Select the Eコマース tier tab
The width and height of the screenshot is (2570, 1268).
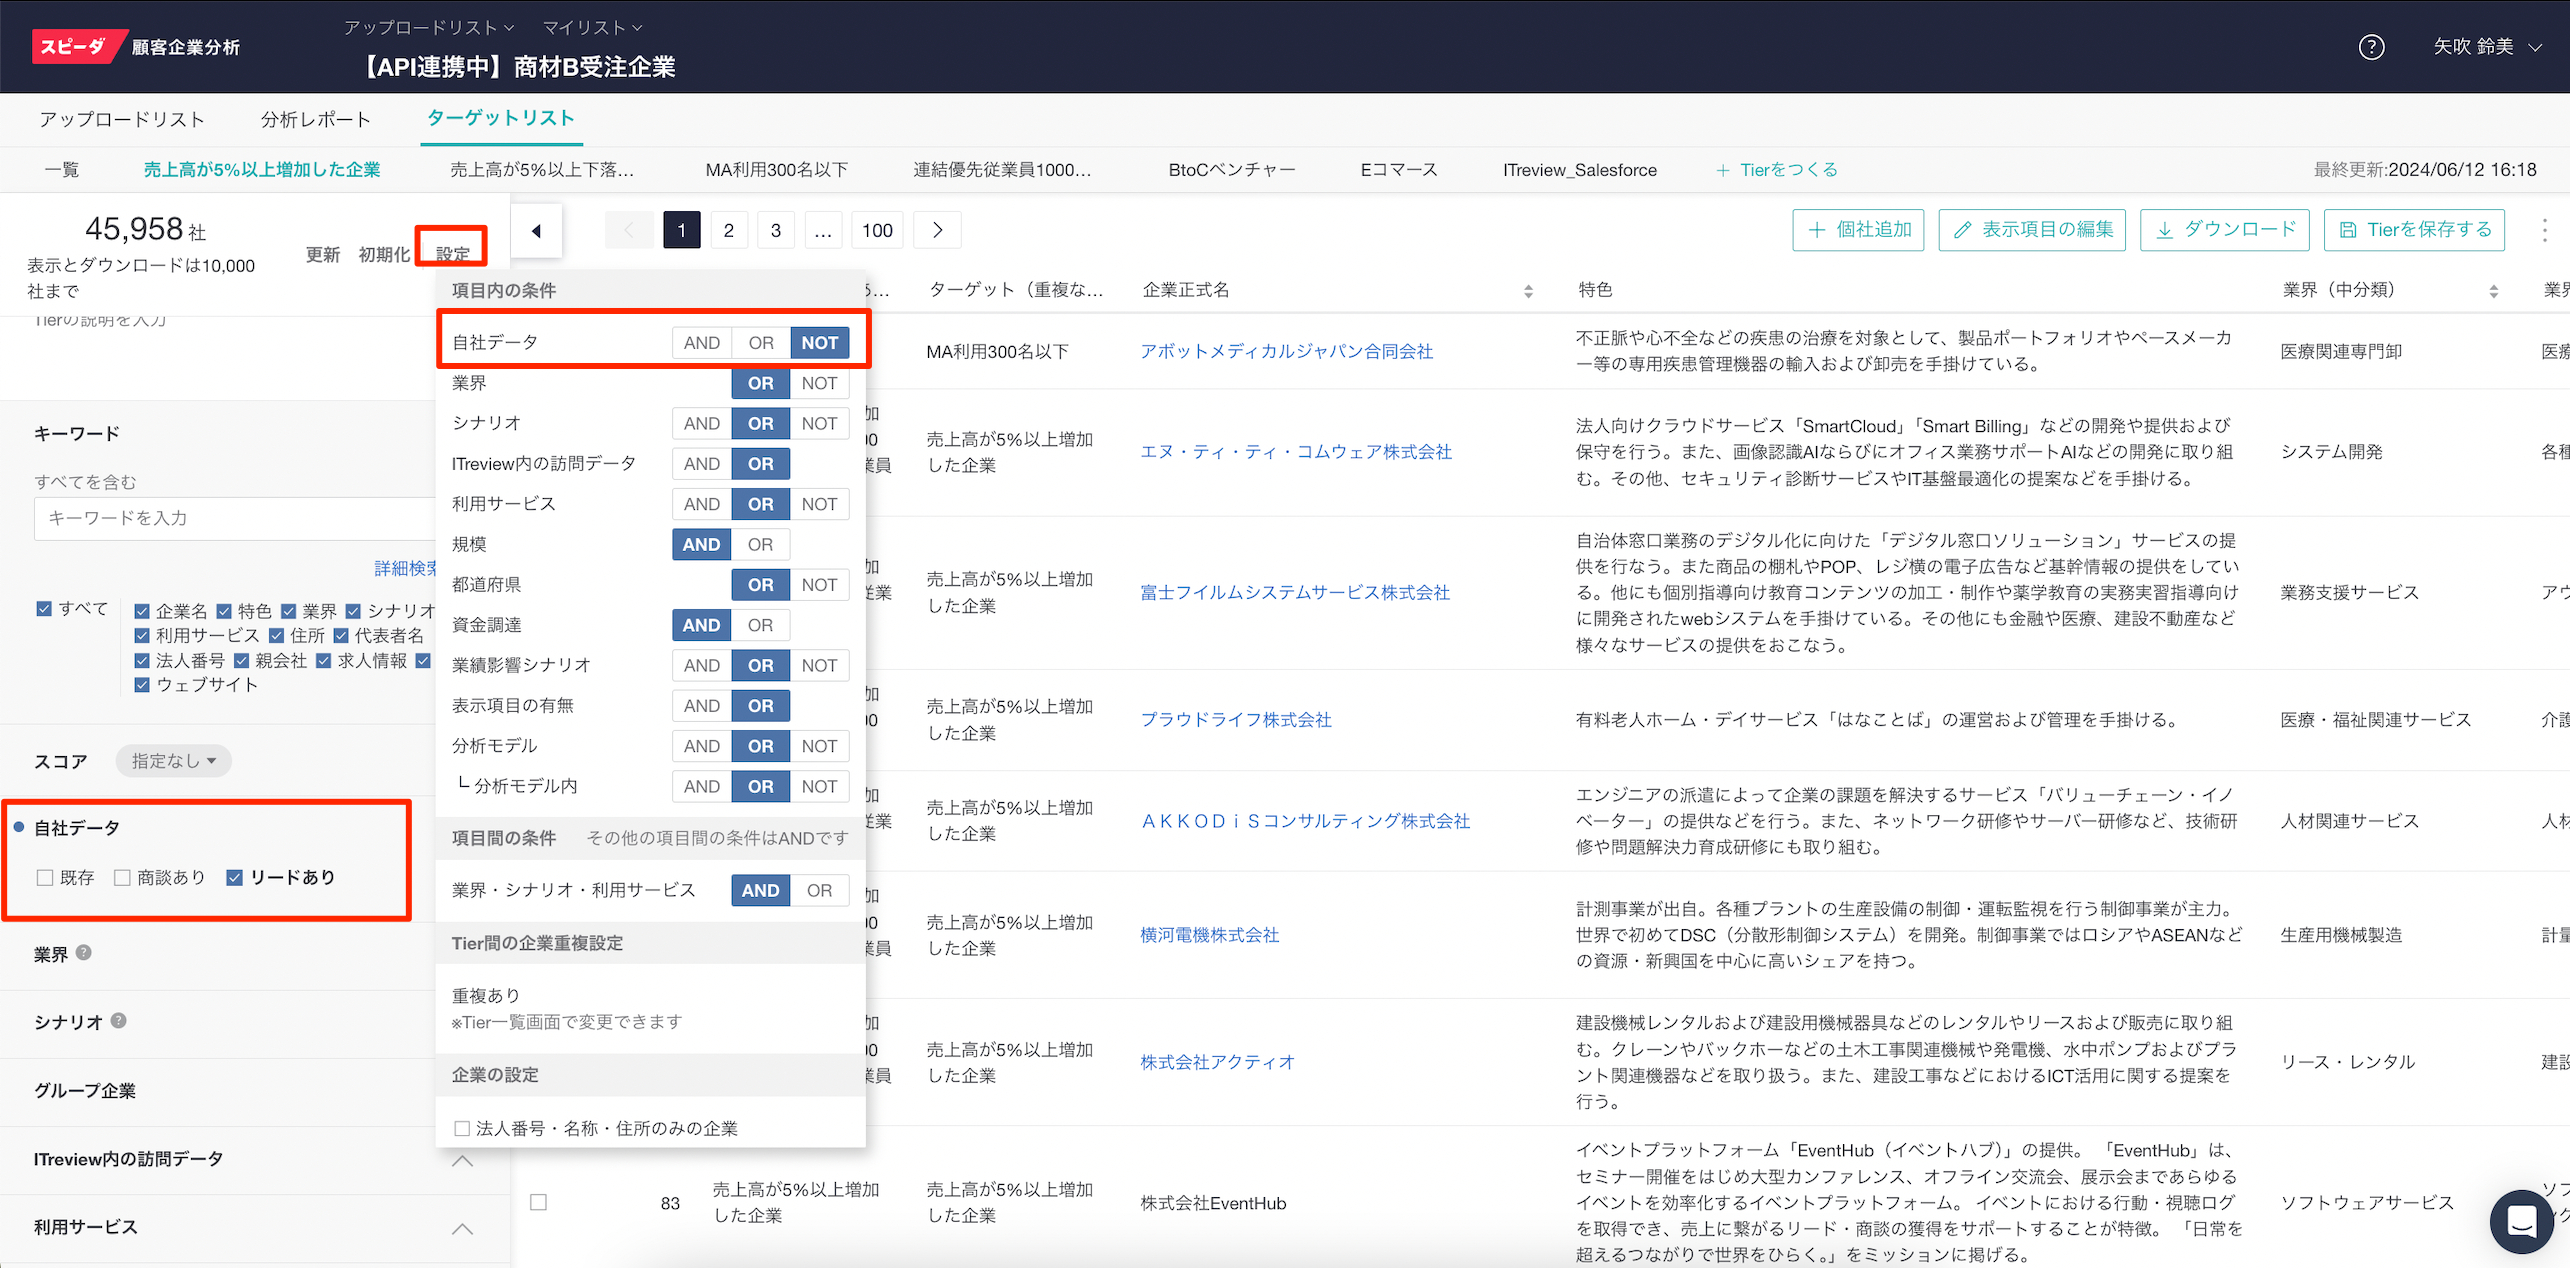tap(1398, 170)
